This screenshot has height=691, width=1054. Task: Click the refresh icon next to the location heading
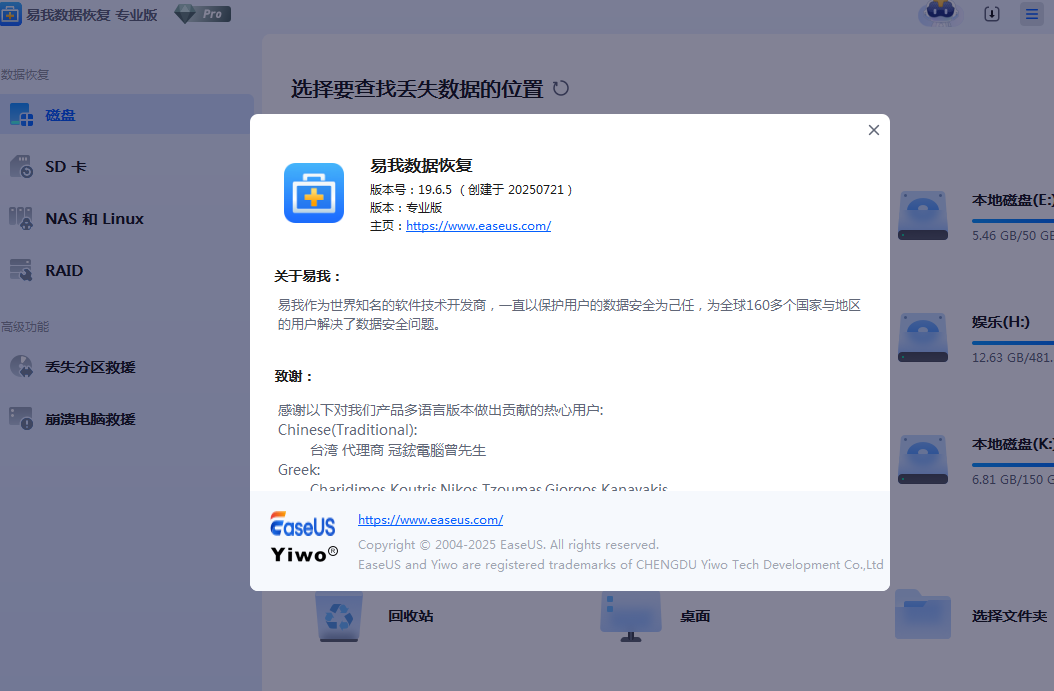561,88
